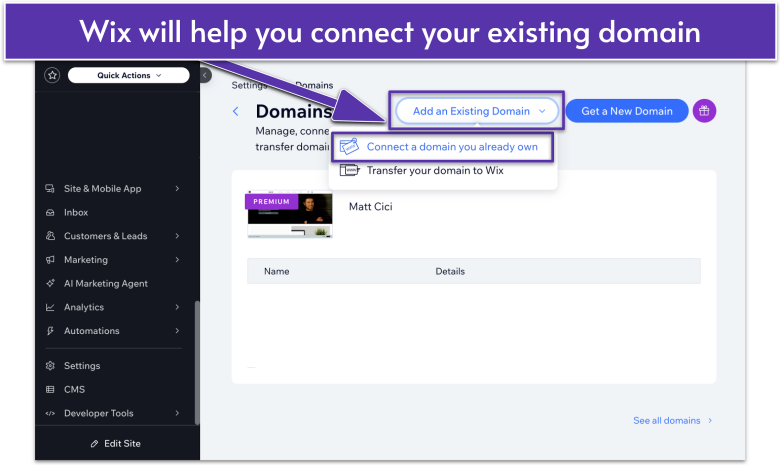Click the sidebar vertical scrollbar
The image size is (780, 465).
pos(197,363)
